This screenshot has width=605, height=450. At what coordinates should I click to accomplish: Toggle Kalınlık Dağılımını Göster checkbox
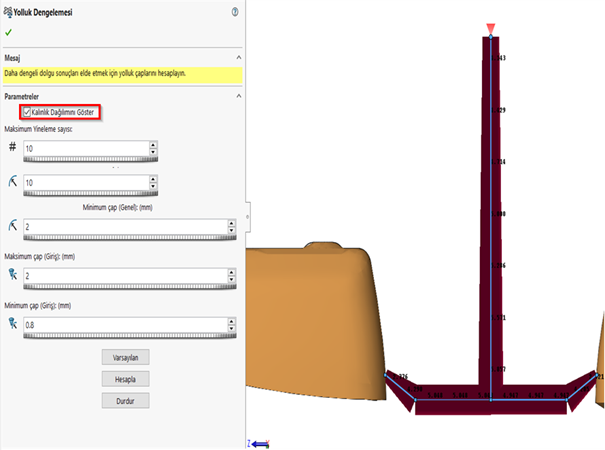(28, 112)
